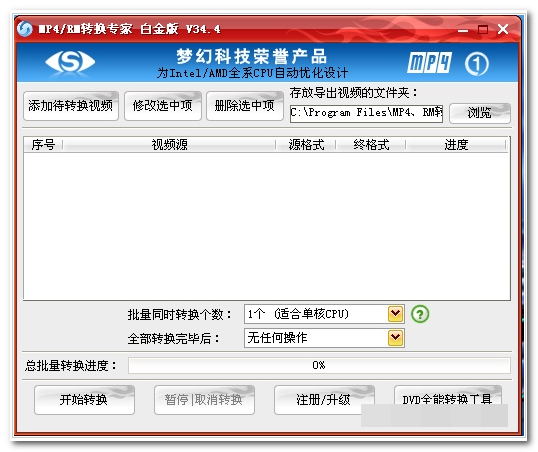
Task: Click the 进度 column header
Action: point(456,144)
